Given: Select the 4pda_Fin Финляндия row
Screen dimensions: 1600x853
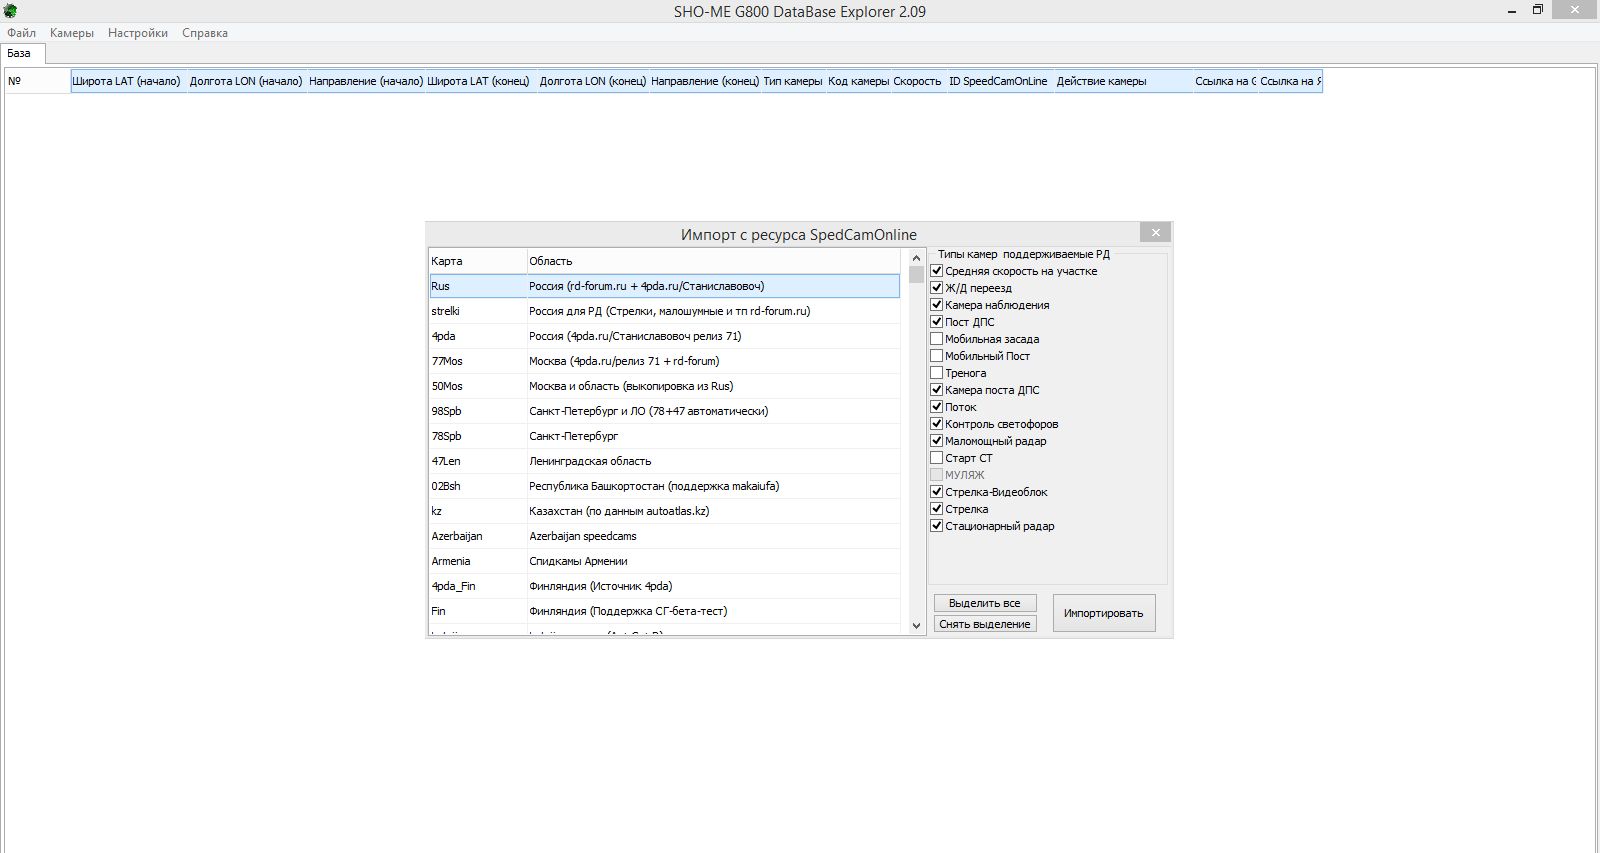Looking at the screenshot, I should pyautogui.click(x=664, y=586).
